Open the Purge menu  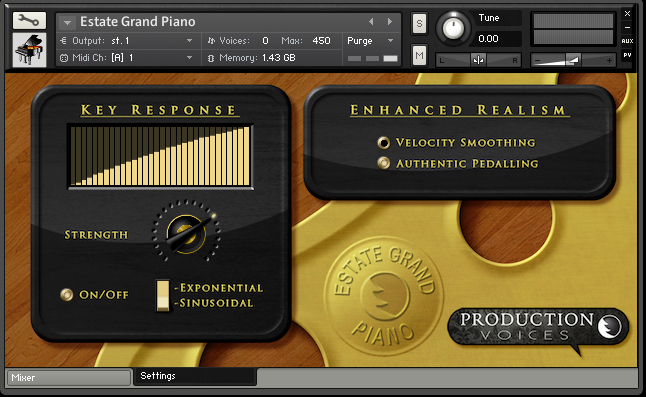[x=370, y=41]
